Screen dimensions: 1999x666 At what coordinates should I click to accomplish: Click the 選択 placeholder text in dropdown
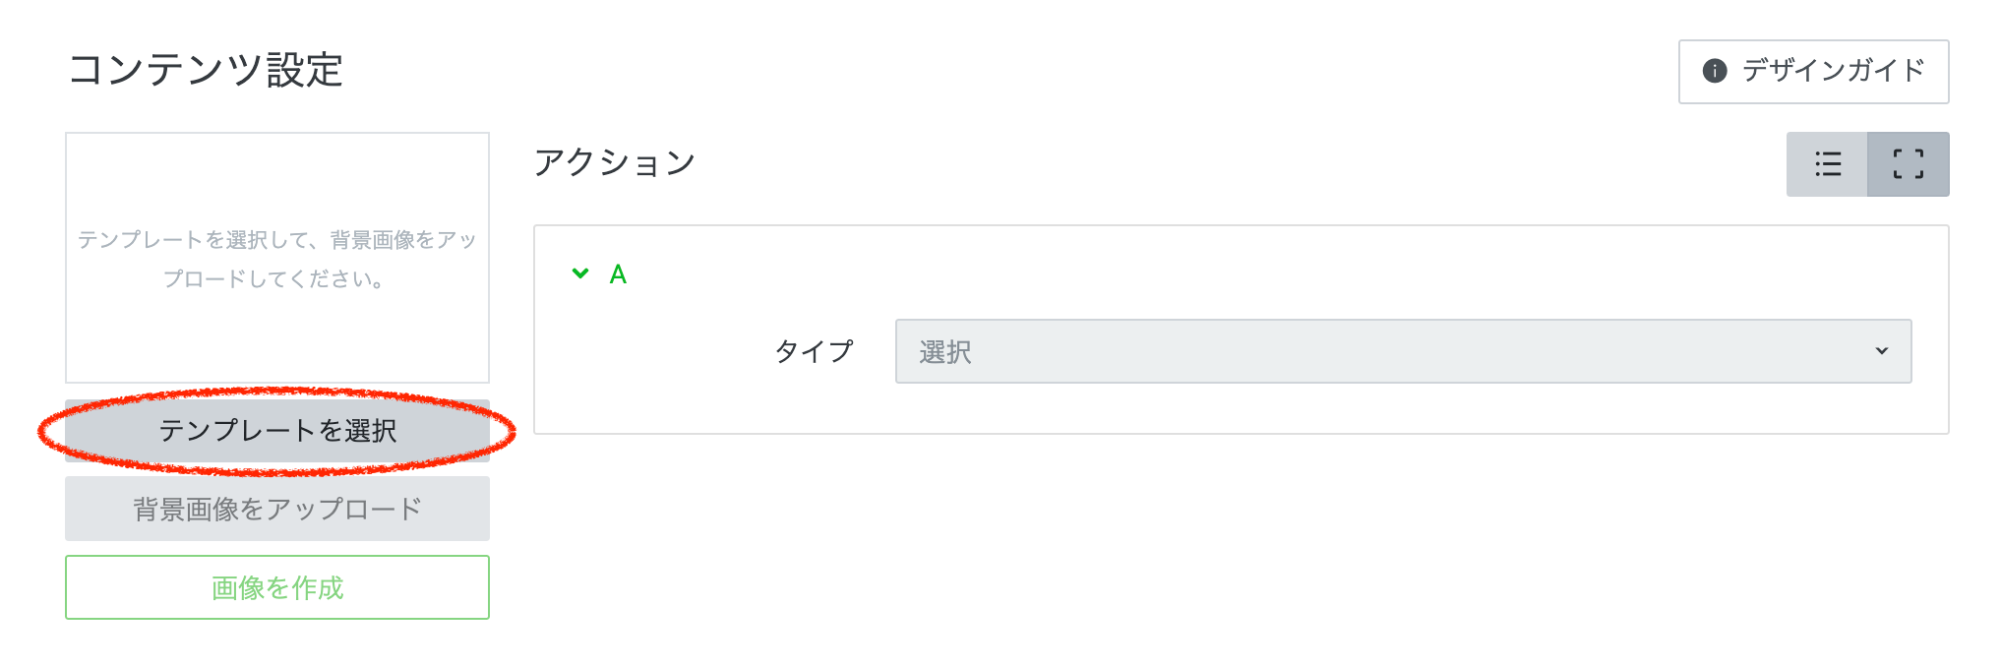[x=945, y=352]
